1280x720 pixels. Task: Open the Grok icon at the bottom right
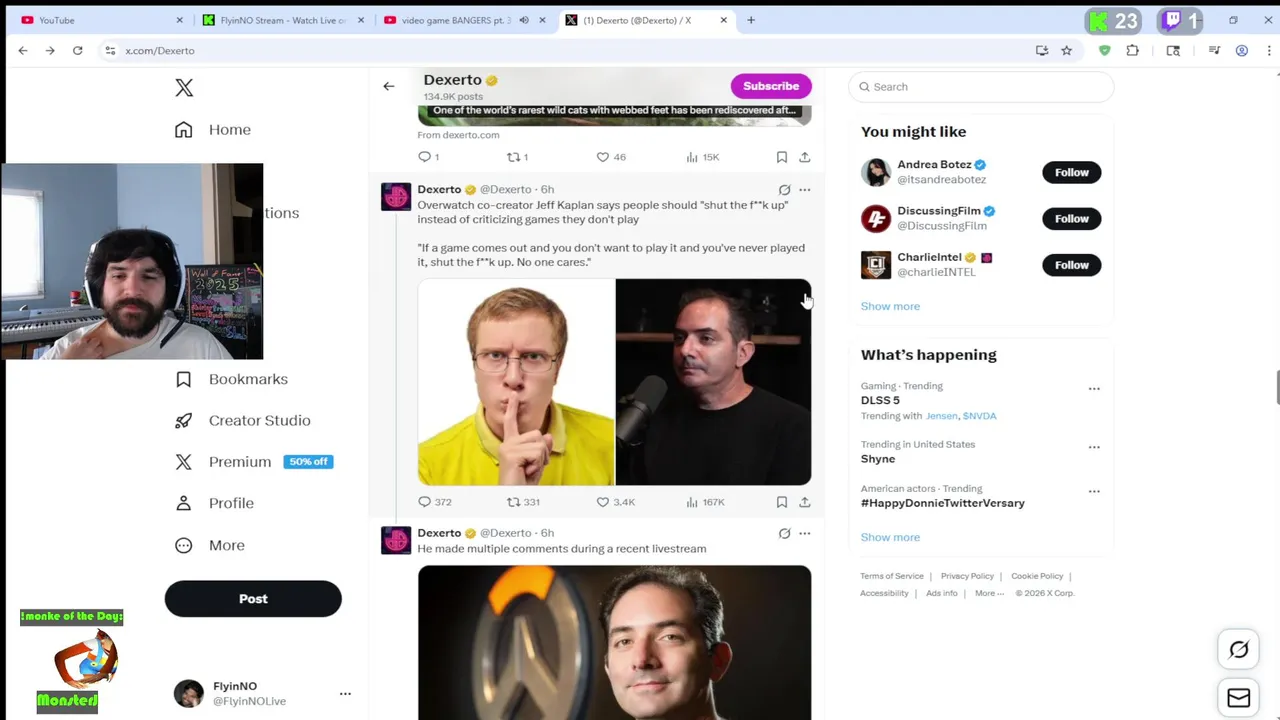click(x=1239, y=650)
